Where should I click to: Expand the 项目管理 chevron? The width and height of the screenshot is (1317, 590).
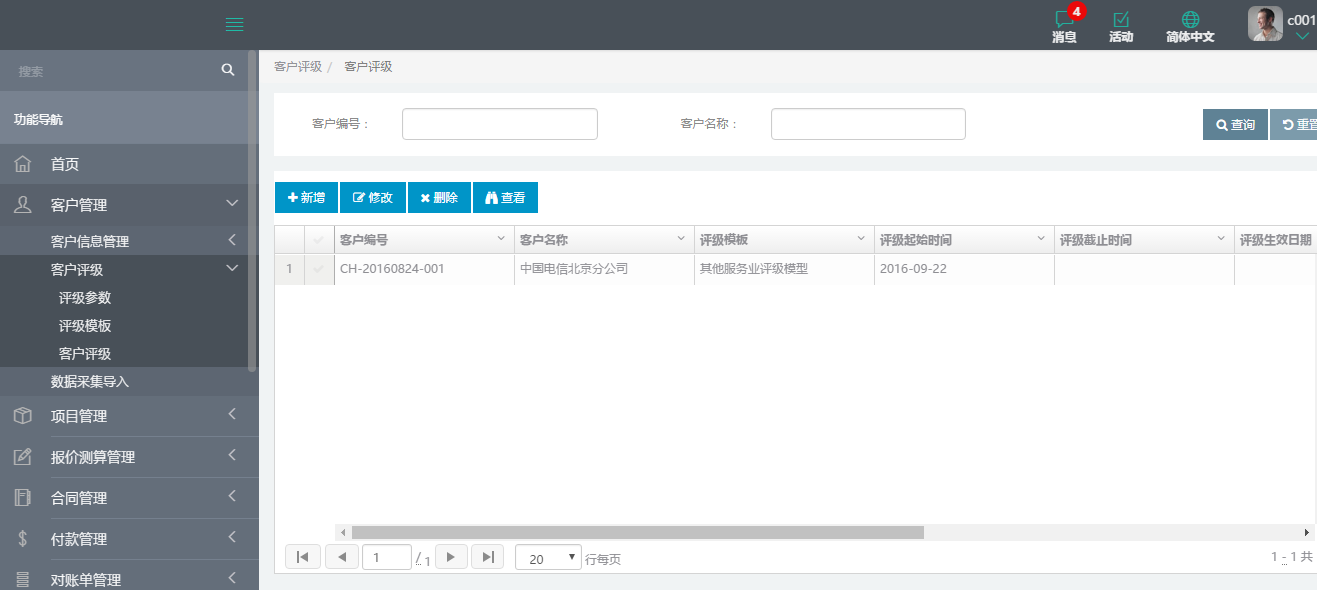pyautogui.click(x=232, y=414)
